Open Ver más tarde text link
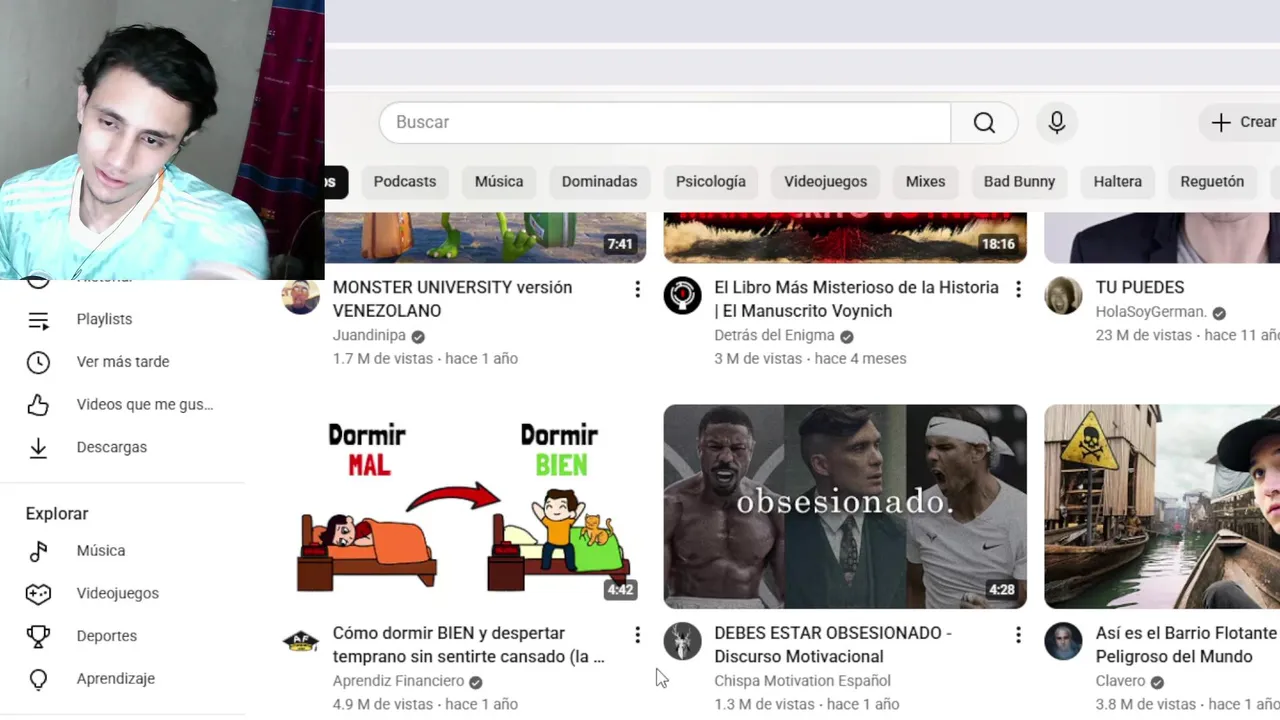Screen dimensions: 1280x720 (x=123, y=362)
